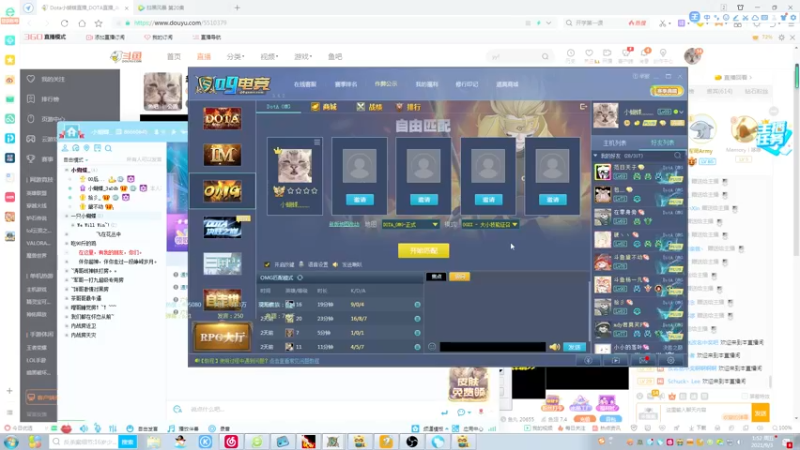This screenshot has width=800, height=450.
Task: Go to browser home page icon
Action: coord(82,23)
